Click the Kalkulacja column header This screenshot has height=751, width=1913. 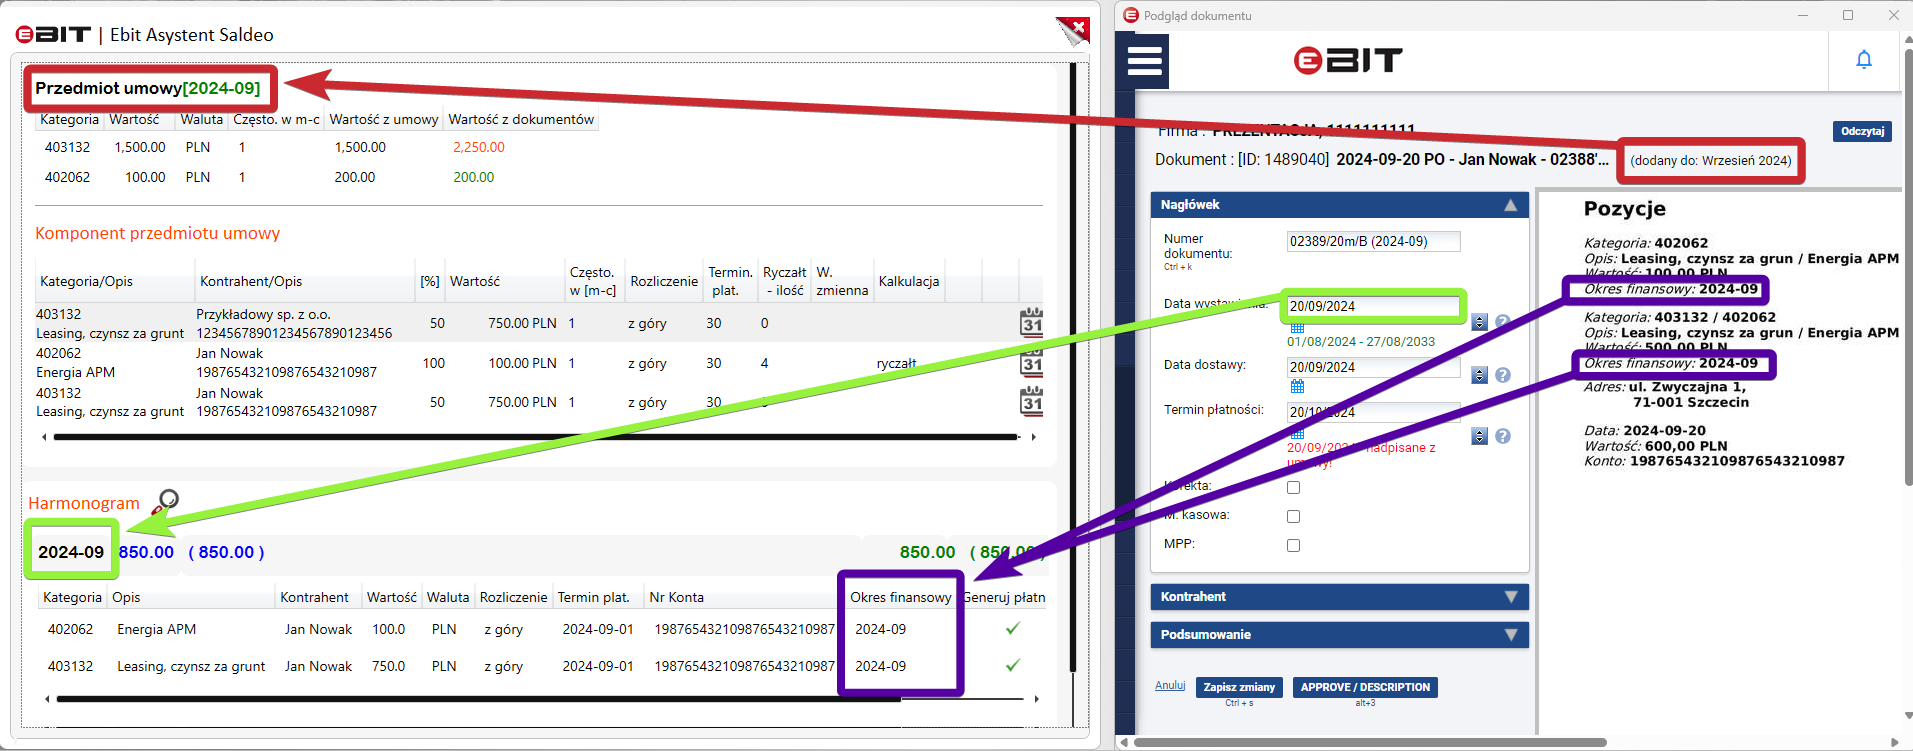click(x=909, y=281)
